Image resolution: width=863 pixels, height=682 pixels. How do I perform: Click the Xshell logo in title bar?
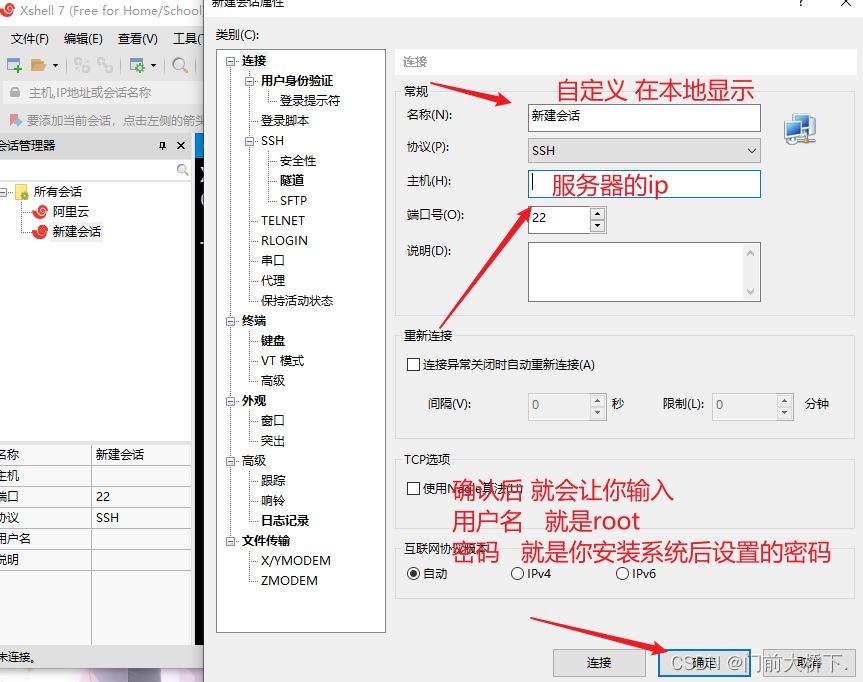[x=7, y=9]
